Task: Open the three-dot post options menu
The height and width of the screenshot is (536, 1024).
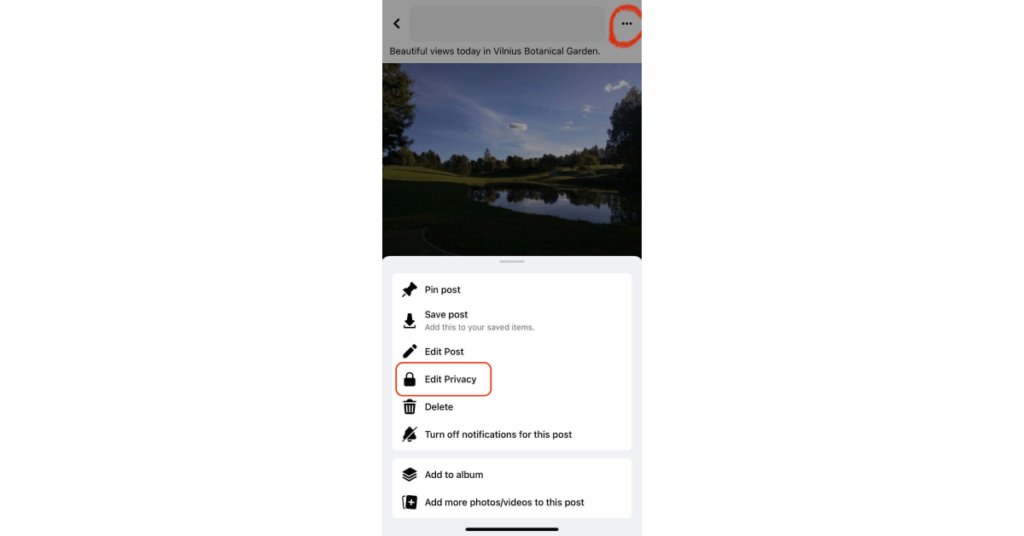Action: [626, 24]
